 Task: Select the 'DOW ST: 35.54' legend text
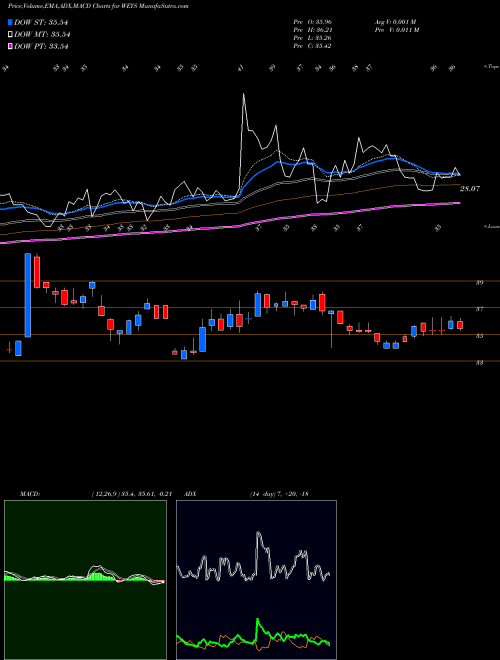41,22
